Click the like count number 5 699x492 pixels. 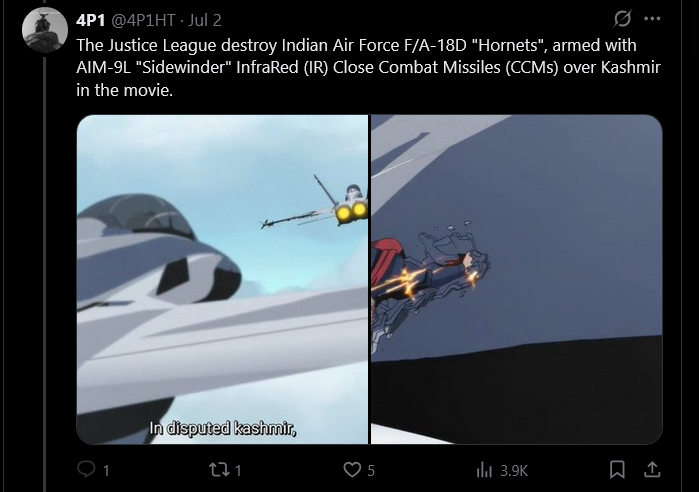coord(371,471)
